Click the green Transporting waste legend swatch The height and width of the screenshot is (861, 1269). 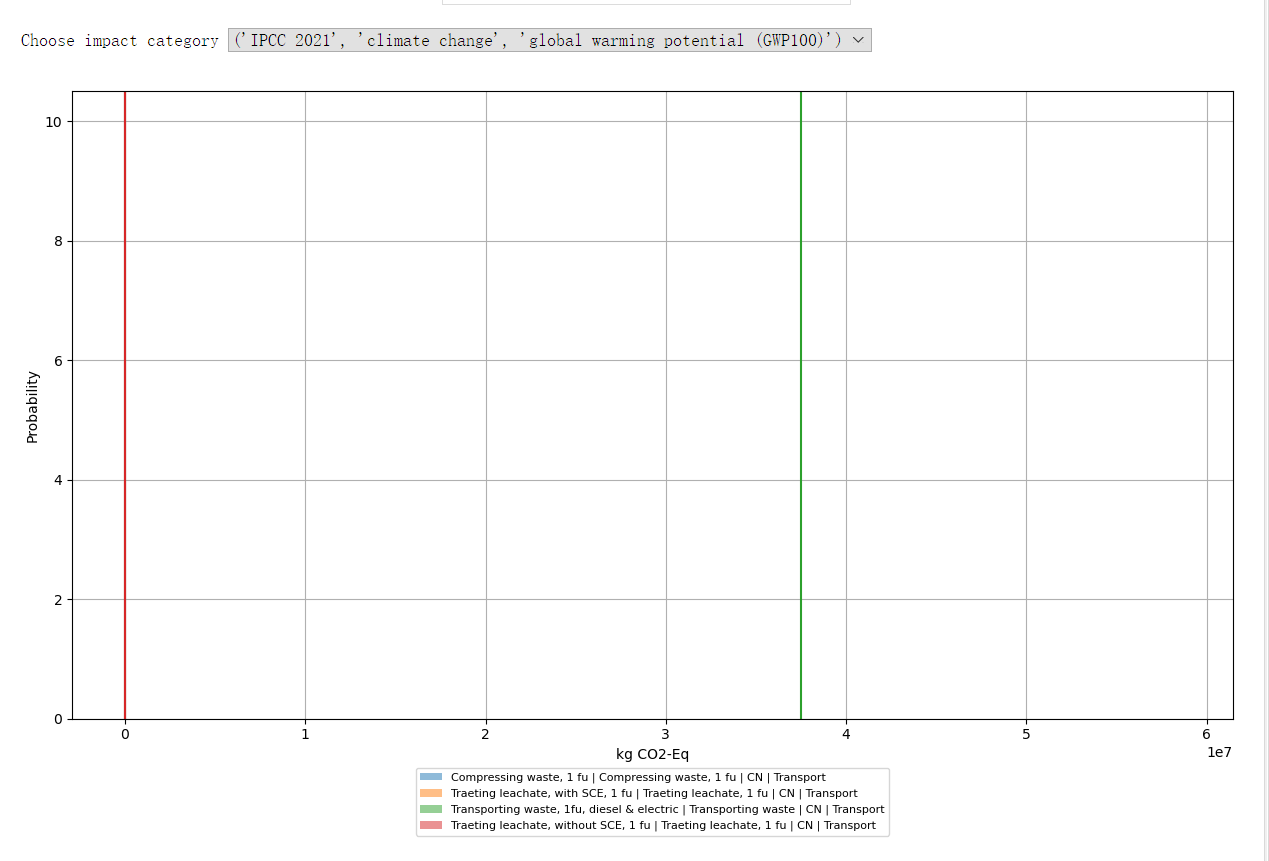click(430, 809)
